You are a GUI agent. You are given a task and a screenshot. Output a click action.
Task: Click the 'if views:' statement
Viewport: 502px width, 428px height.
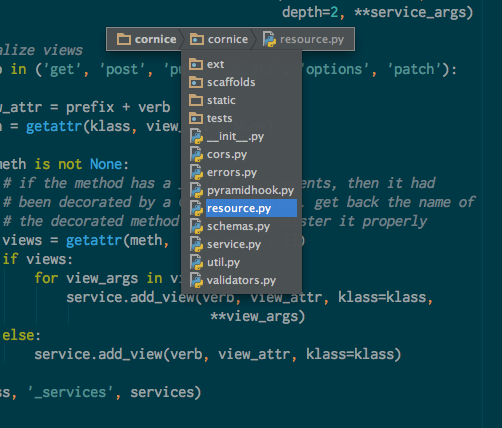click(37, 259)
